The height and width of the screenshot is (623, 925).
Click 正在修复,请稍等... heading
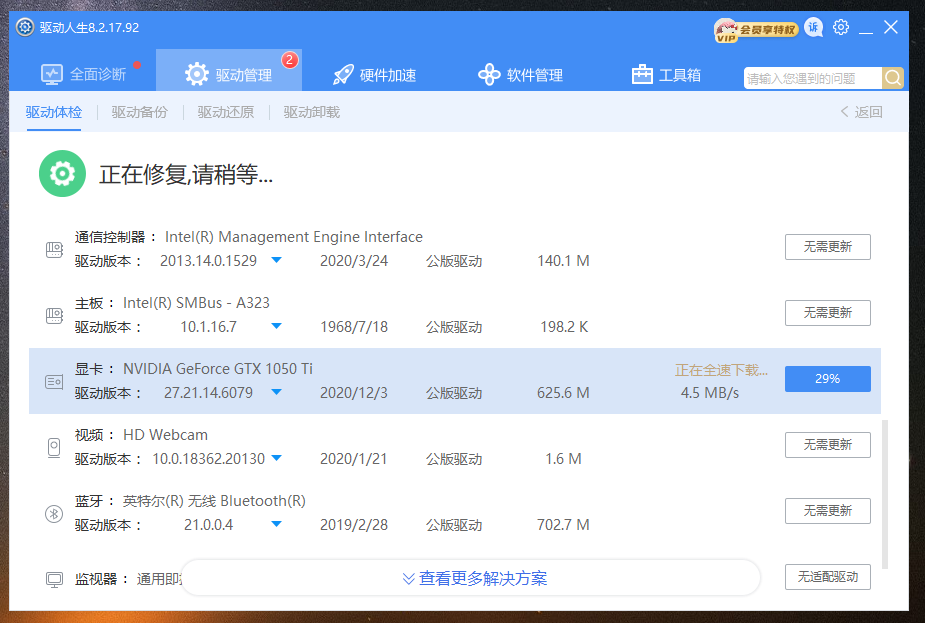[186, 175]
